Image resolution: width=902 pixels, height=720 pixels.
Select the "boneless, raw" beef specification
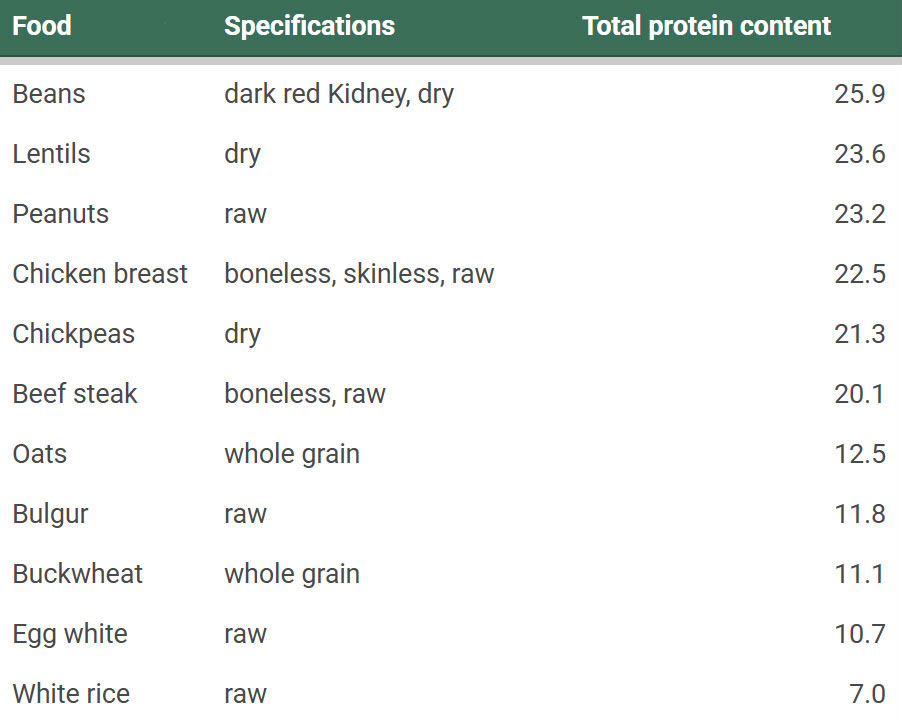304,394
